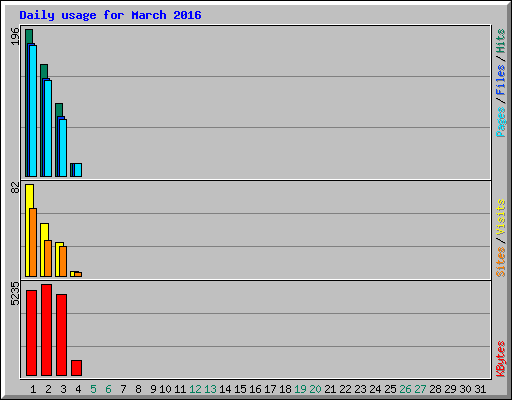Click day 9 on the date axis
Screen dimensions: 512x400
pos(153,389)
